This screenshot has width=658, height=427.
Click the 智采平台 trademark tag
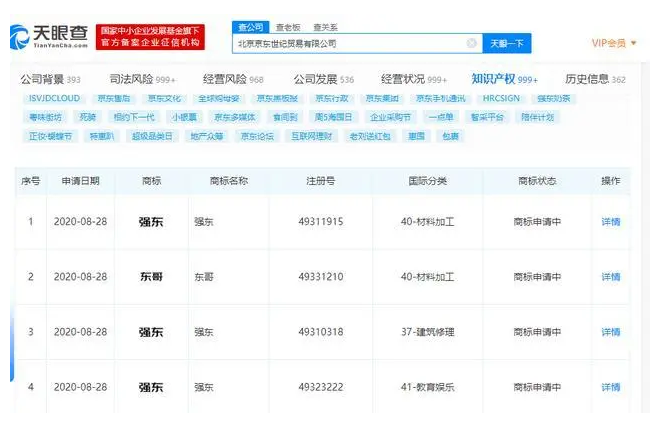click(487, 117)
